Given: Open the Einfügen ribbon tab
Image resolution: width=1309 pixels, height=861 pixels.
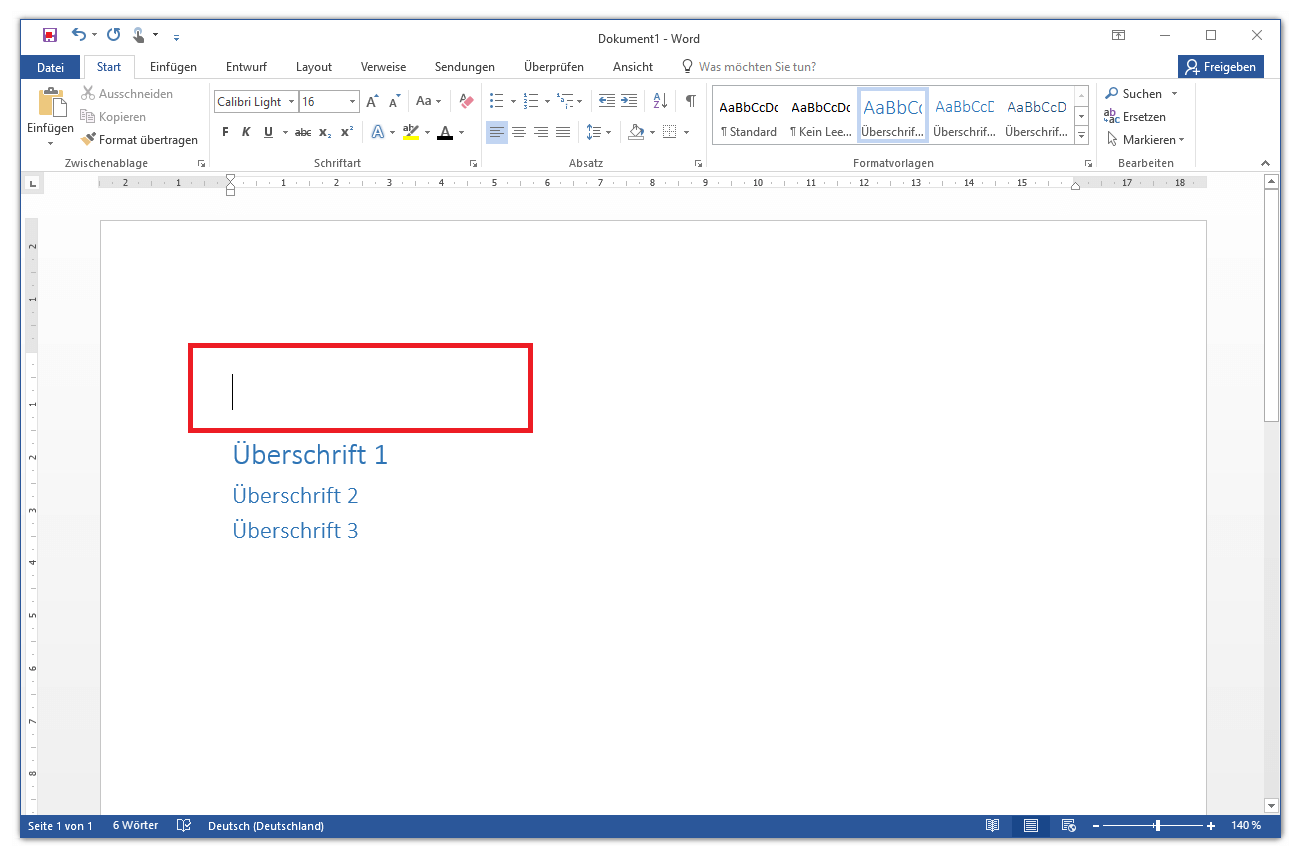Looking at the screenshot, I should pyautogui.click(x=173, y=67).
